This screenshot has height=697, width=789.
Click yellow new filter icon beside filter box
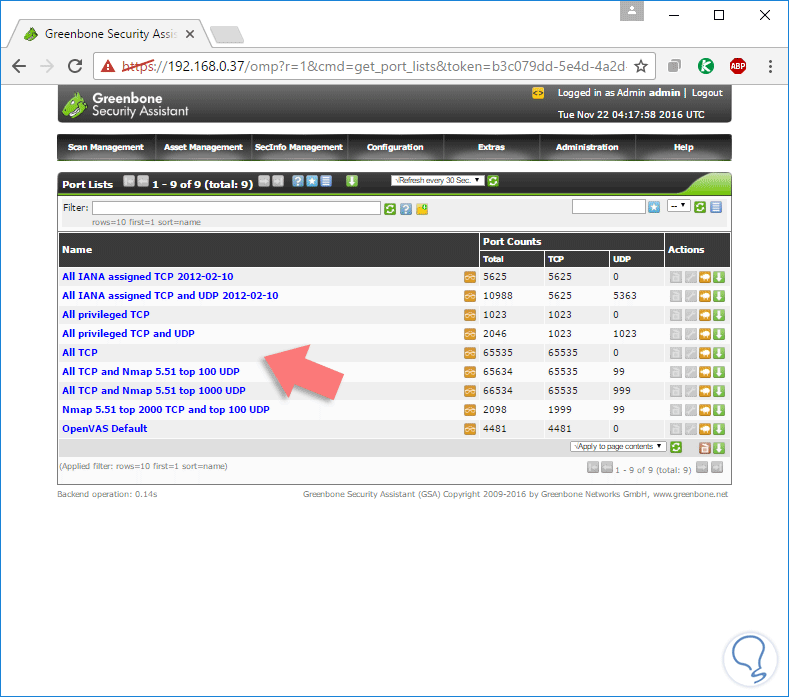[x=422, y=208]
